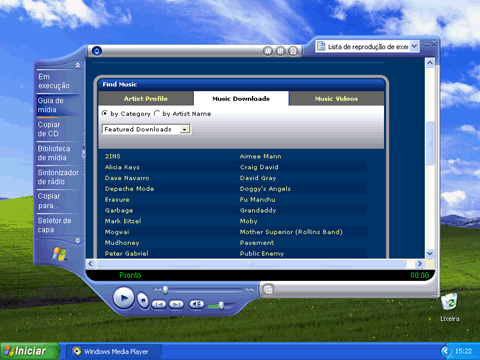Click Fu Manchu in the list
The height and width of the screenshot is (360, 480).
click(x=258, y=200)
